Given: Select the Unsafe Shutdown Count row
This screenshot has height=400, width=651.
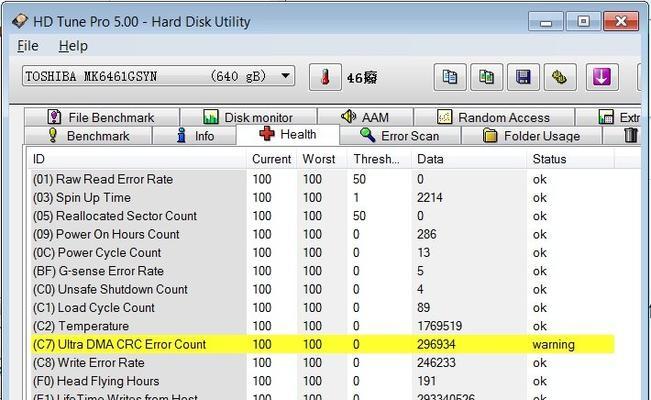Looking at the screenshot, I should pos(323,289).
